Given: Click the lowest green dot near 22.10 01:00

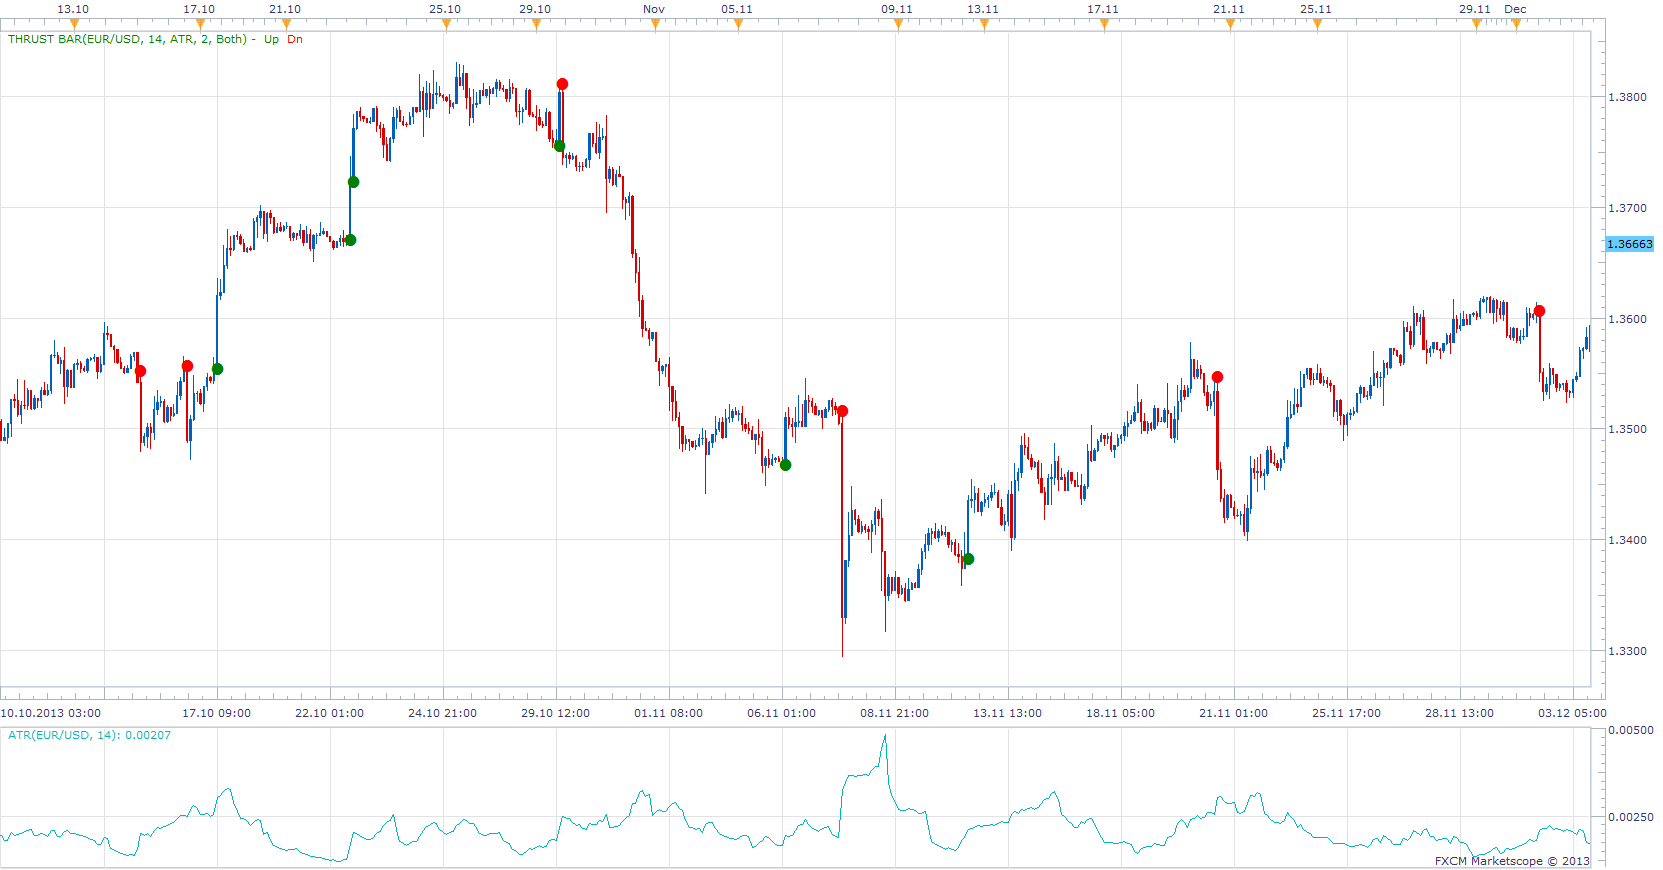Looking at the screenshot, I should (350, 240).
